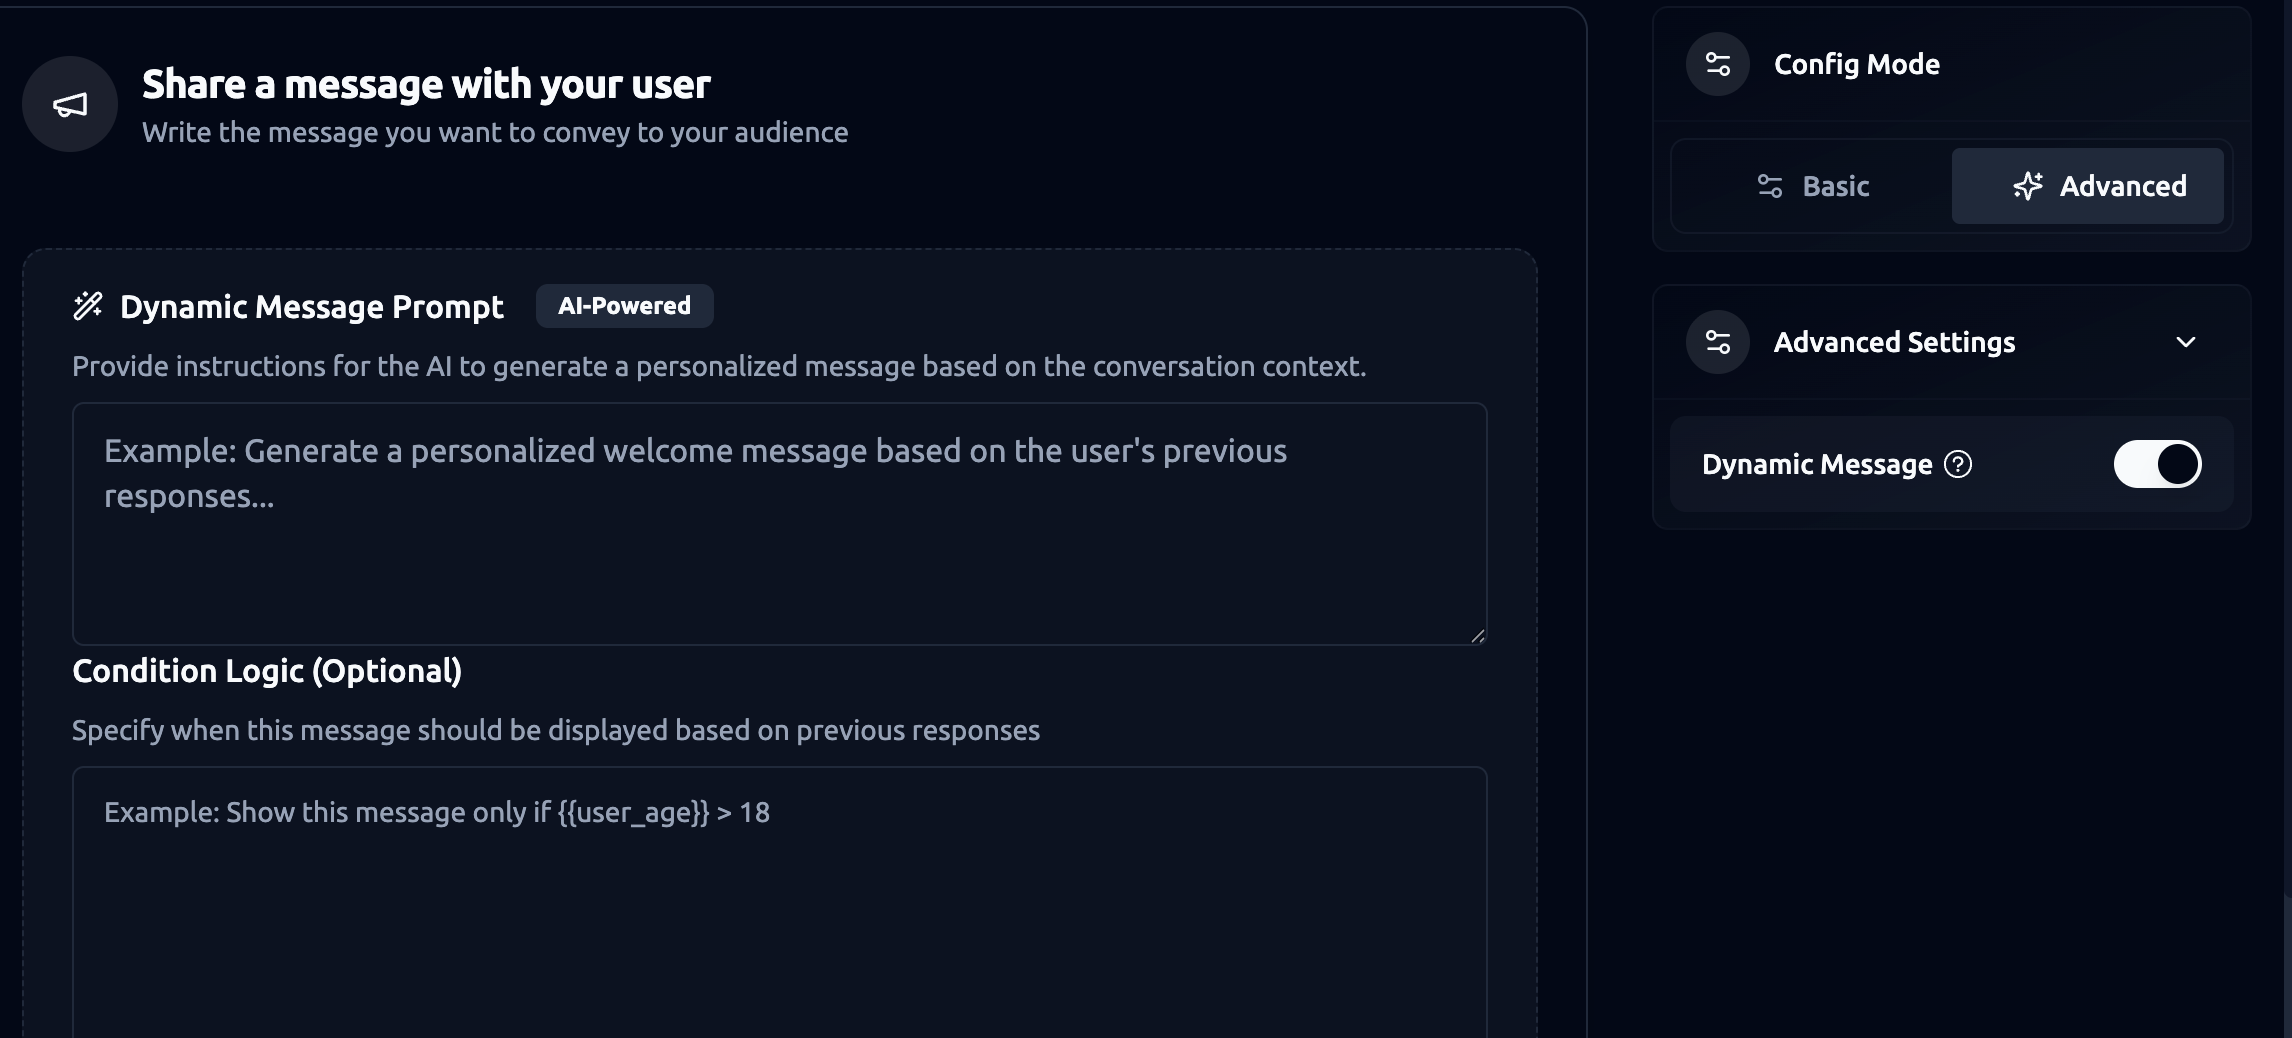The width and height of the screenshot is (2292, 1038).
Task: Click the Advanced Settings sliders icon
Action: pos(1717,342)
